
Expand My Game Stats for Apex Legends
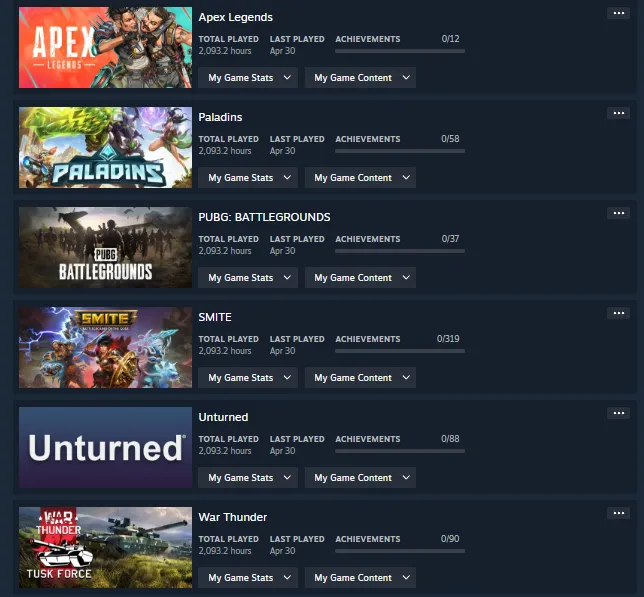coord(248,78)
